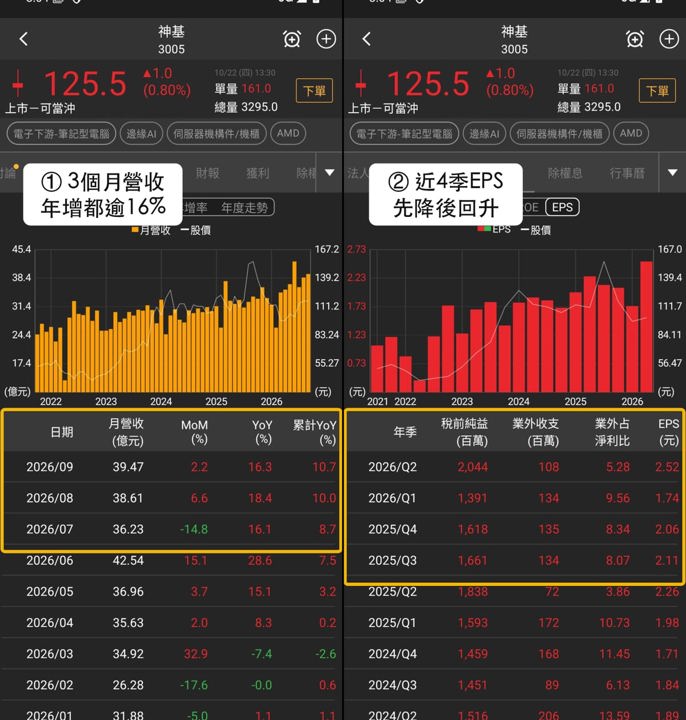Toggle the 月營收 legend in revenue chart
The width and height of the screenshot is (686, 720).
[151, 230]
